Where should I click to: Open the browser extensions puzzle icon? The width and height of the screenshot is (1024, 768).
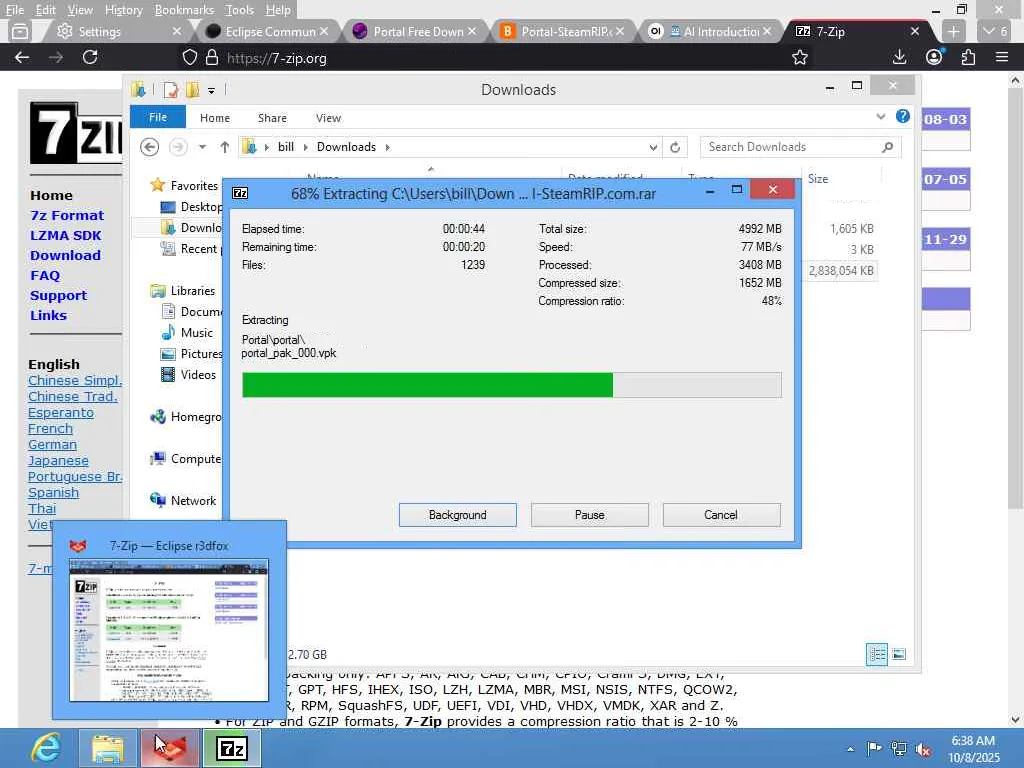[968, 57]
